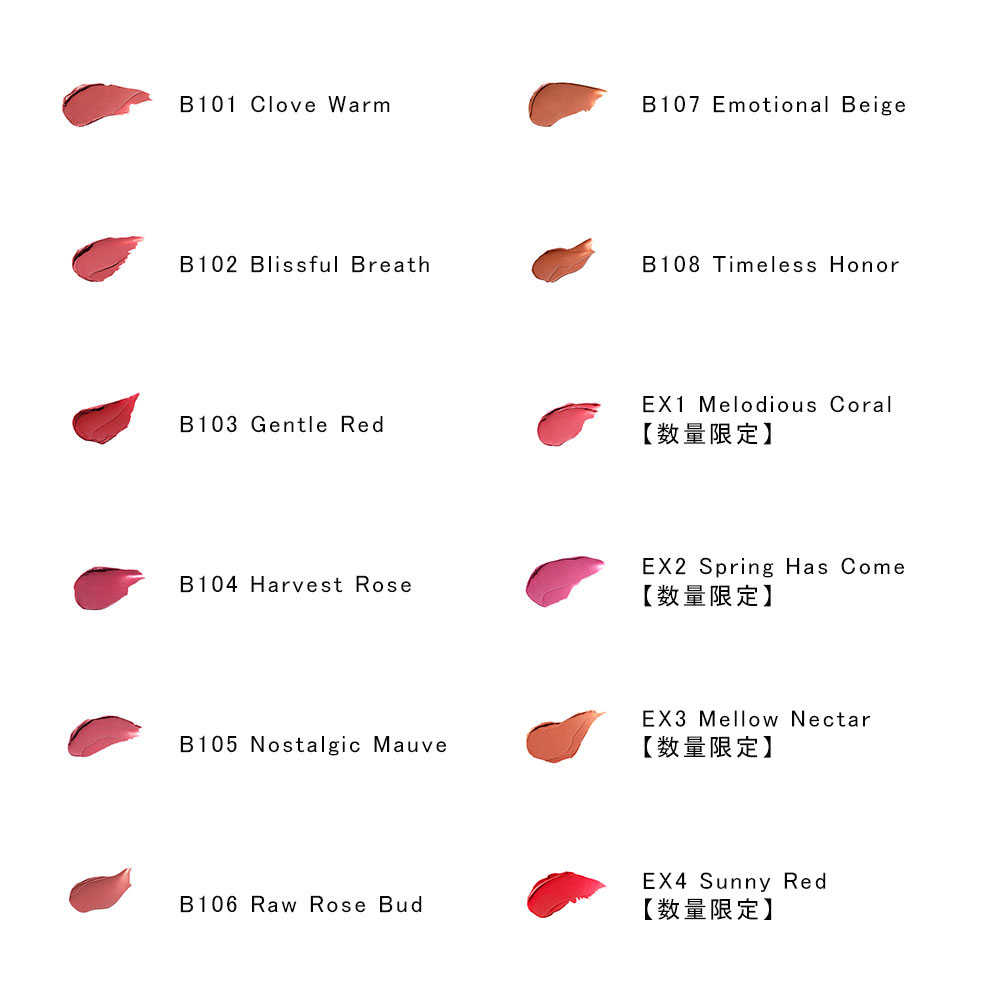The image size is (1000, 1000).
Task: Click the B101 Clove Warm label
Action: click(285, 105)
